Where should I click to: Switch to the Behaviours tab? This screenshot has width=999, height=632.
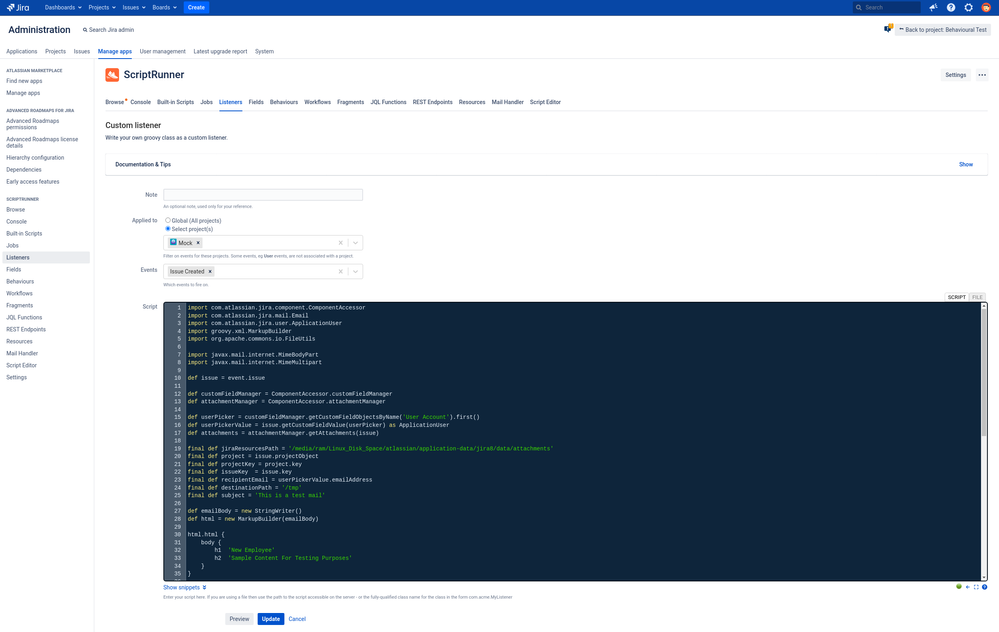pyautogui.click(x=283, y=101)
